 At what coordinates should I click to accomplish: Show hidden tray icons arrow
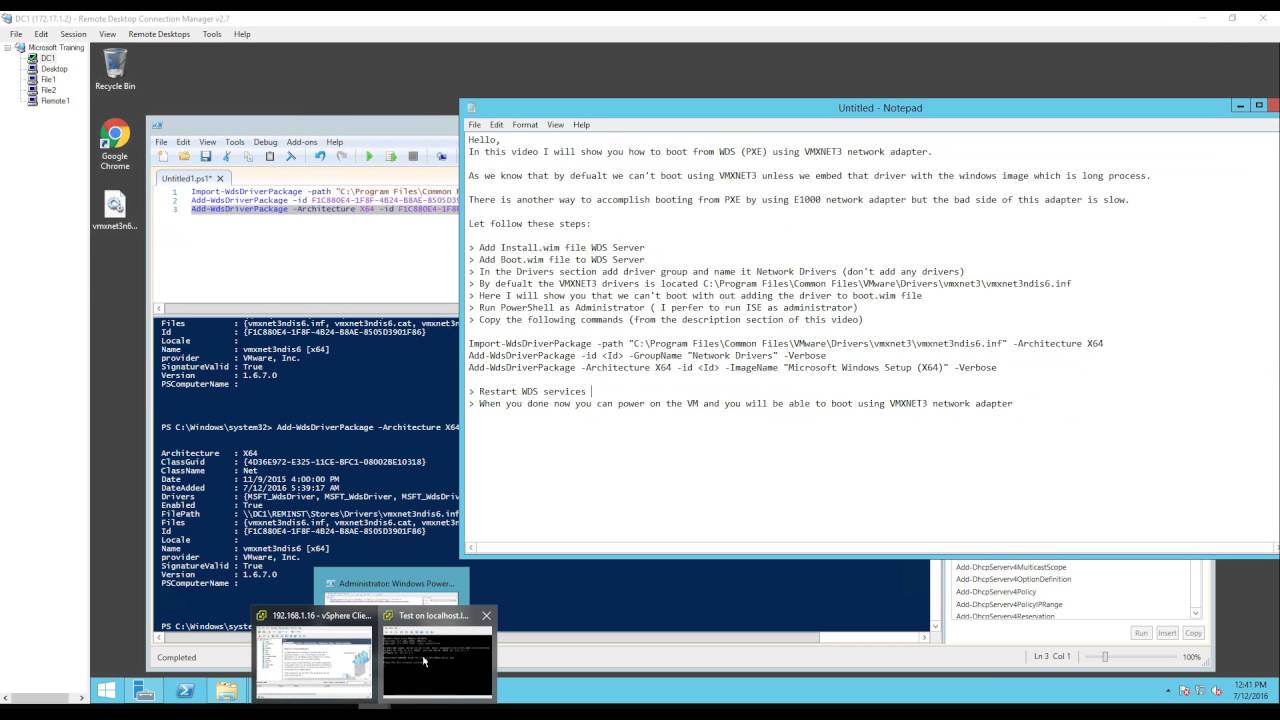click(x=1168, y=691)
